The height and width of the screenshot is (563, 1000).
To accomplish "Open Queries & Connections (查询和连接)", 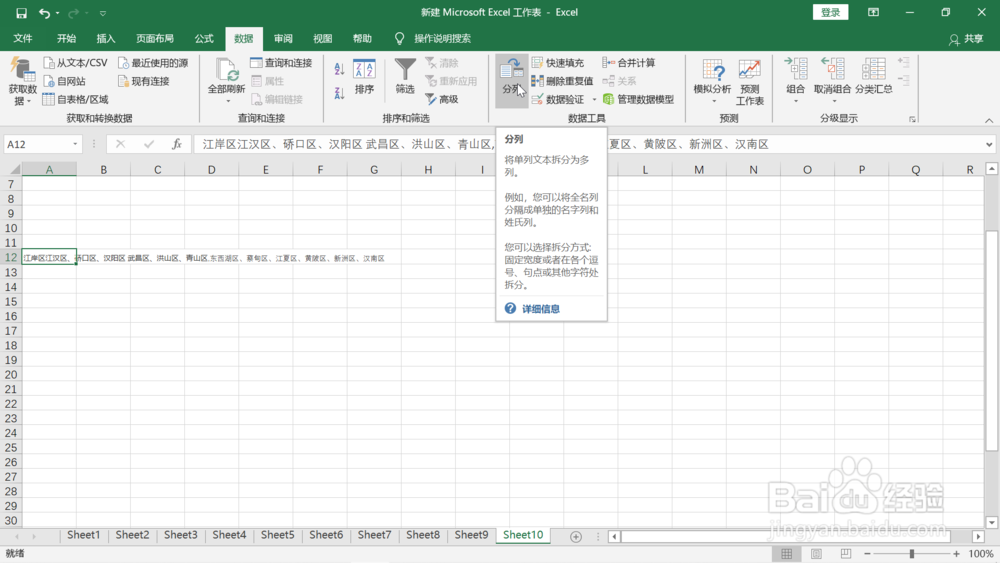I will 281,62.
